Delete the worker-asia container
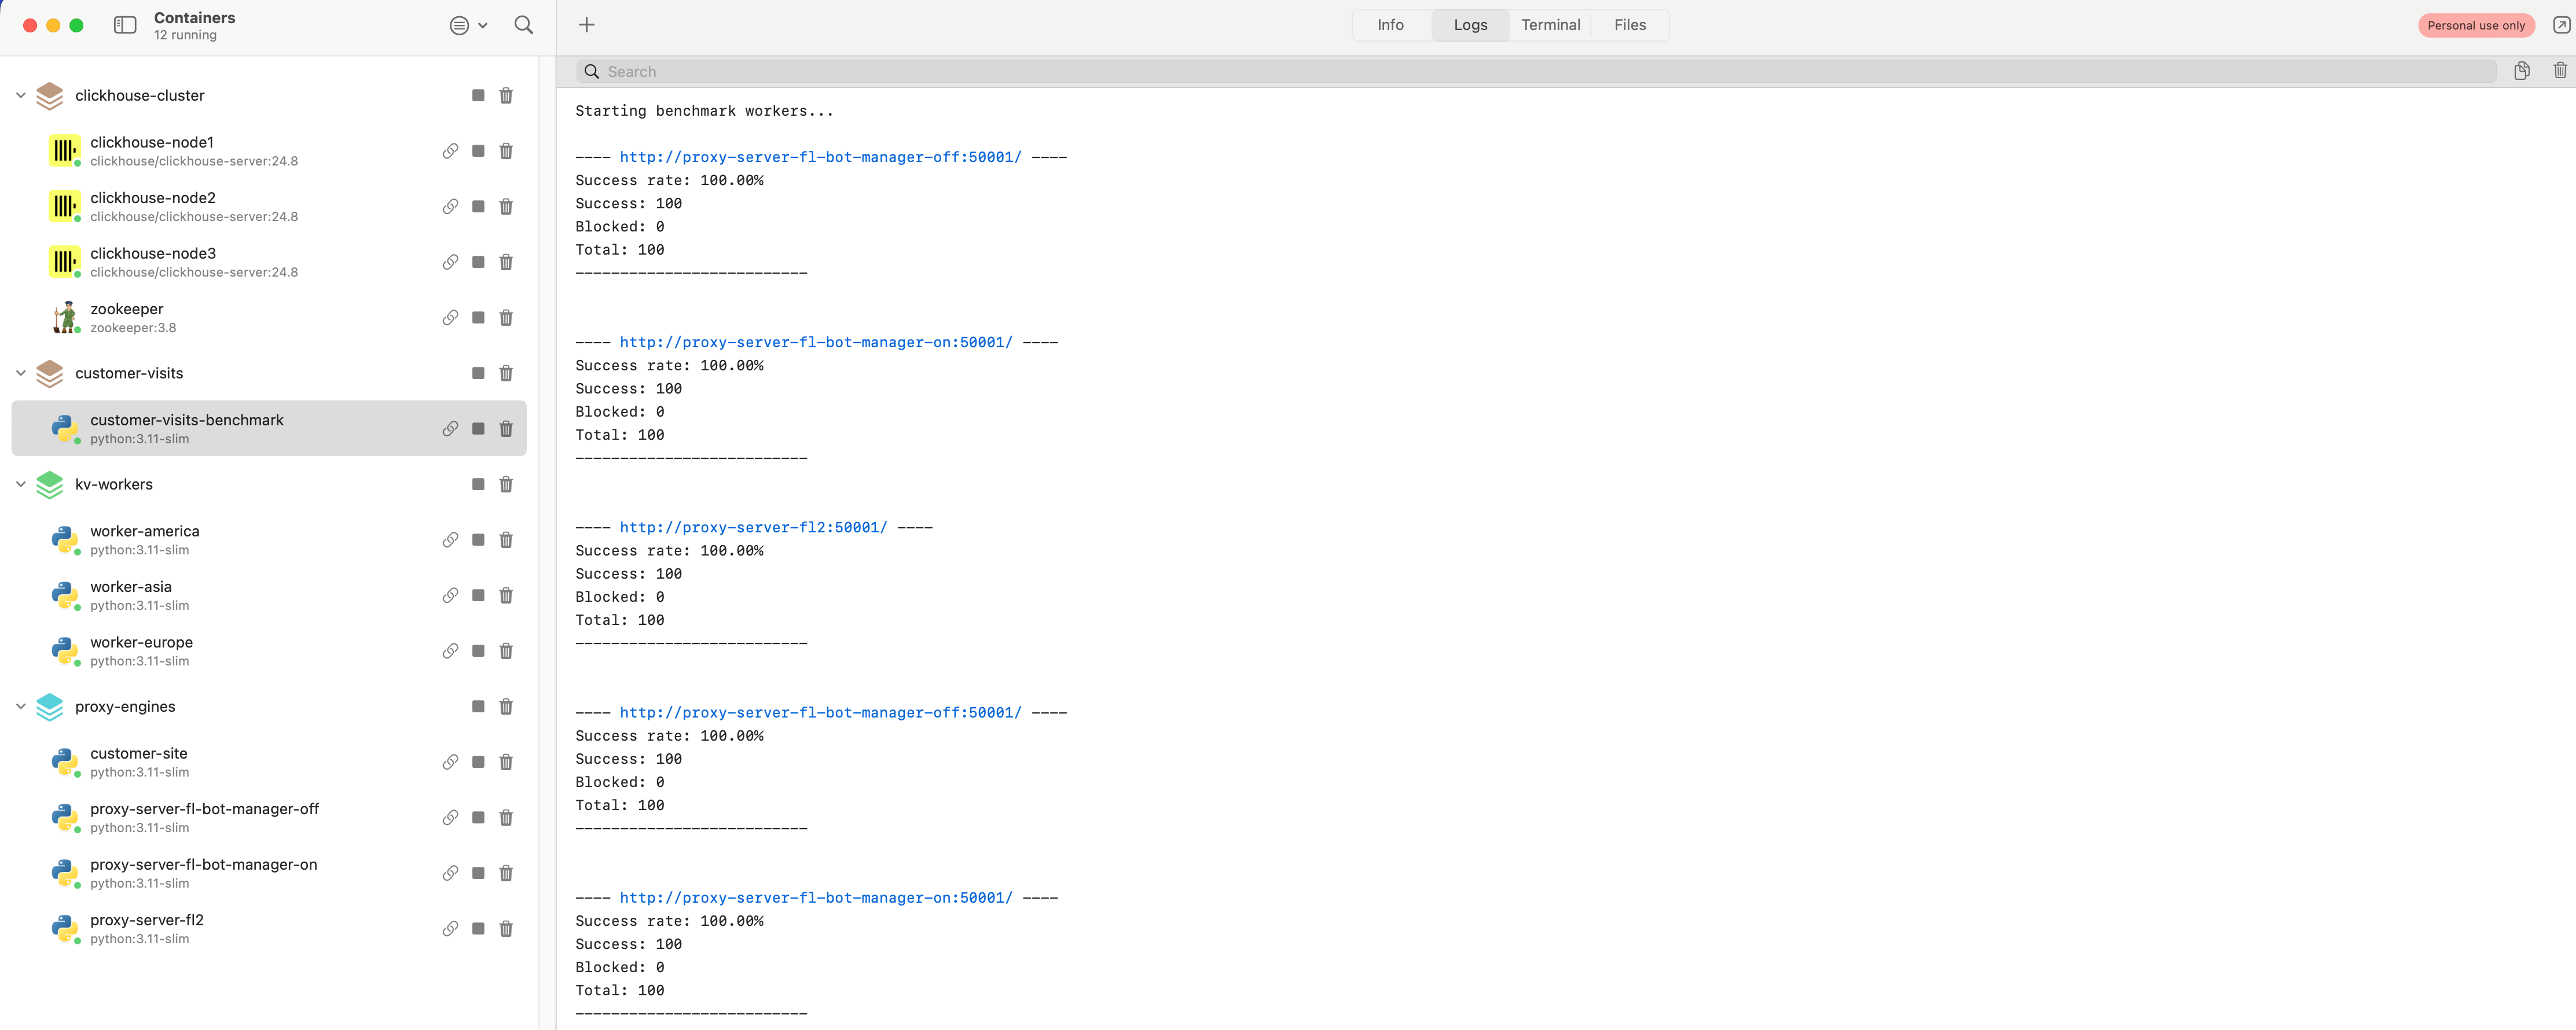The image size is (2576, 1030). [x=506, y=596]
